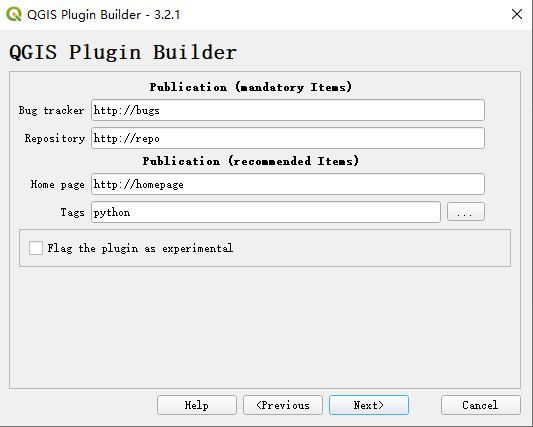Click the 'Home page' field label
The width and height of the screenshot is (533, 427).
point(57,185)
